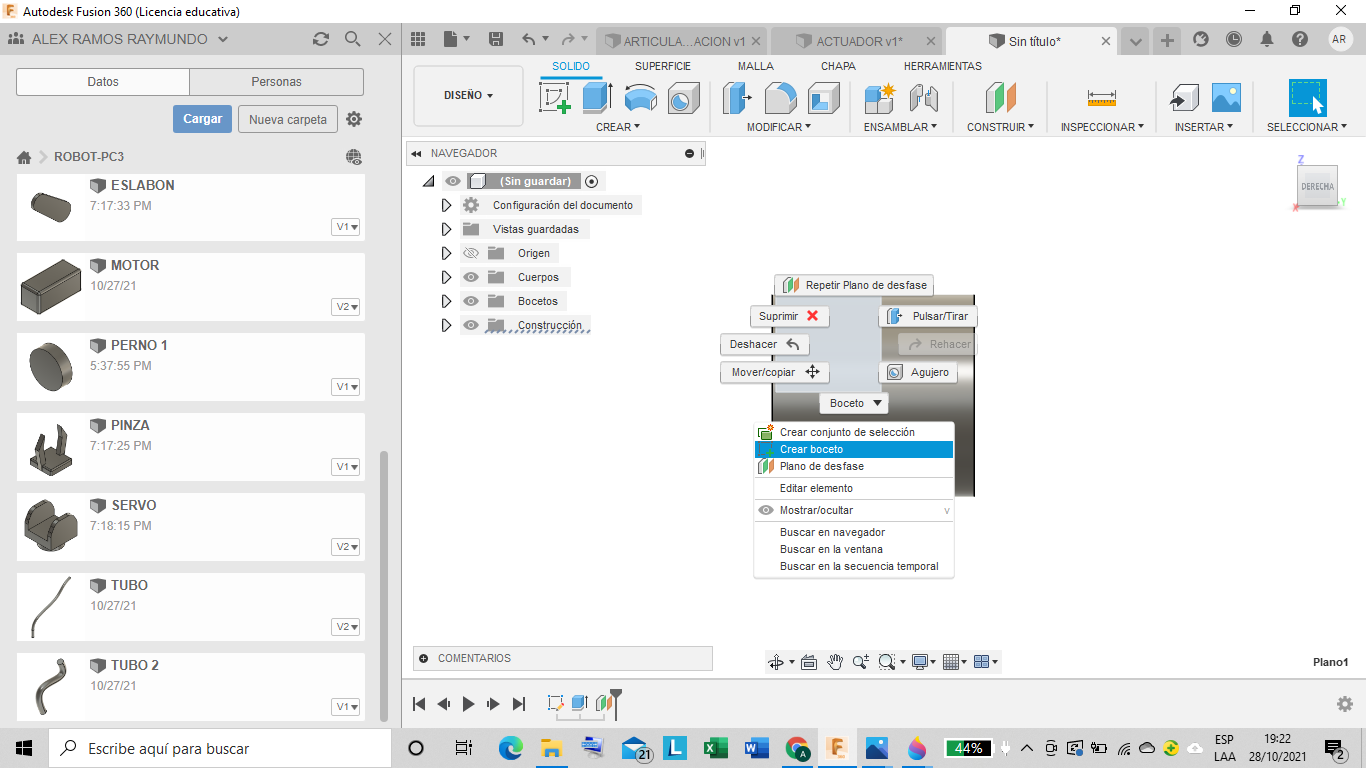The width and height of the screenshot is (1366, 768).
Task: Click the Create Sketch toolbar icon
Action: point(554,98)
